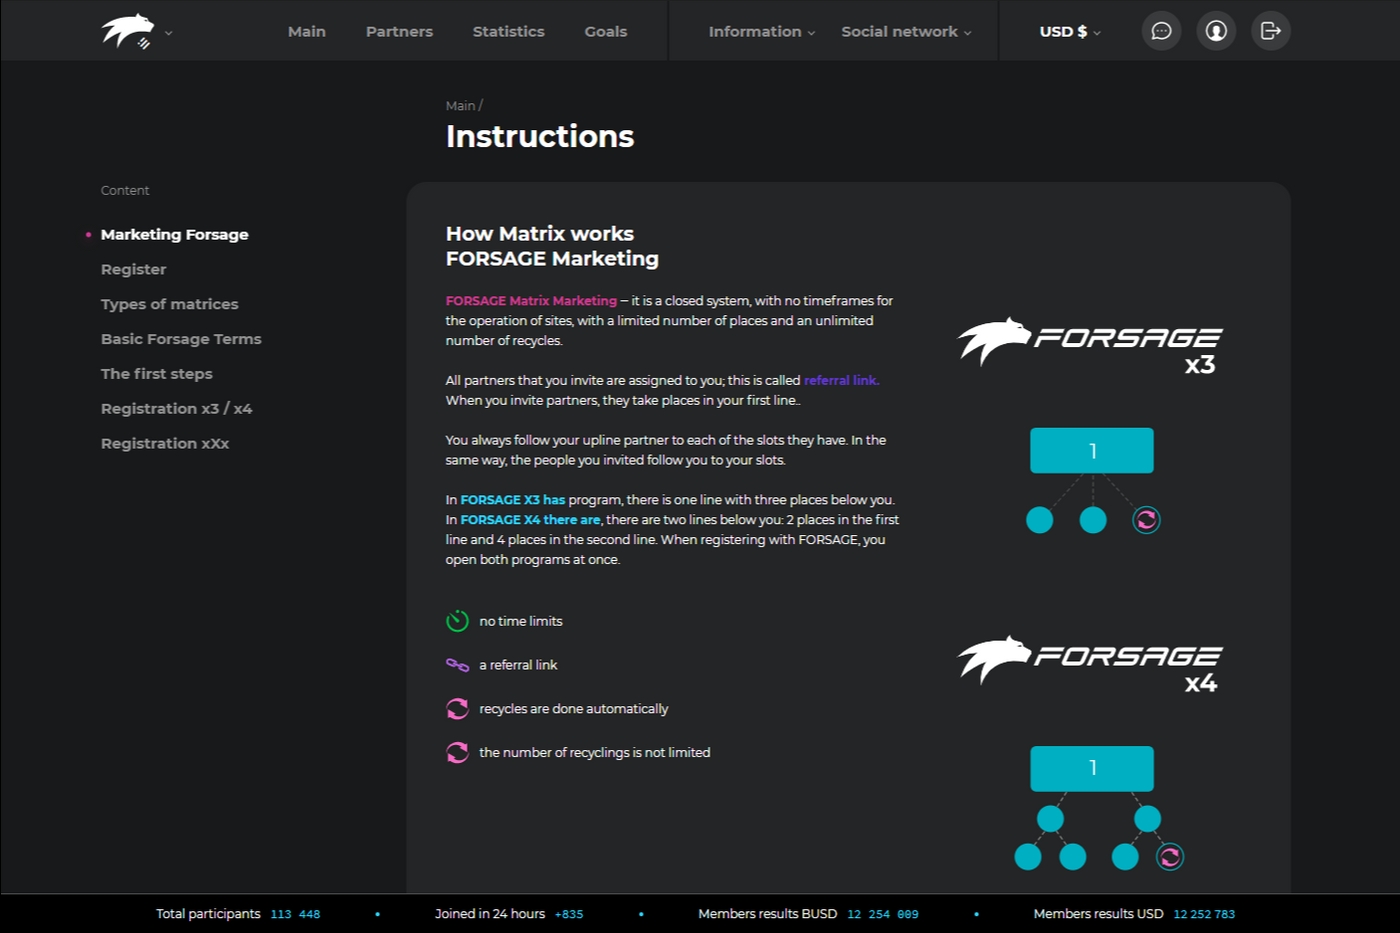Click the Main breadcrumb link
Screen dimensions: 1400x933
[460, 105]
